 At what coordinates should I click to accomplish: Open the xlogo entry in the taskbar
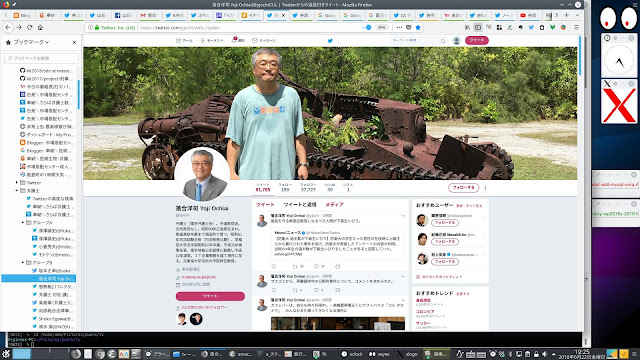click(x=409, y=354)
